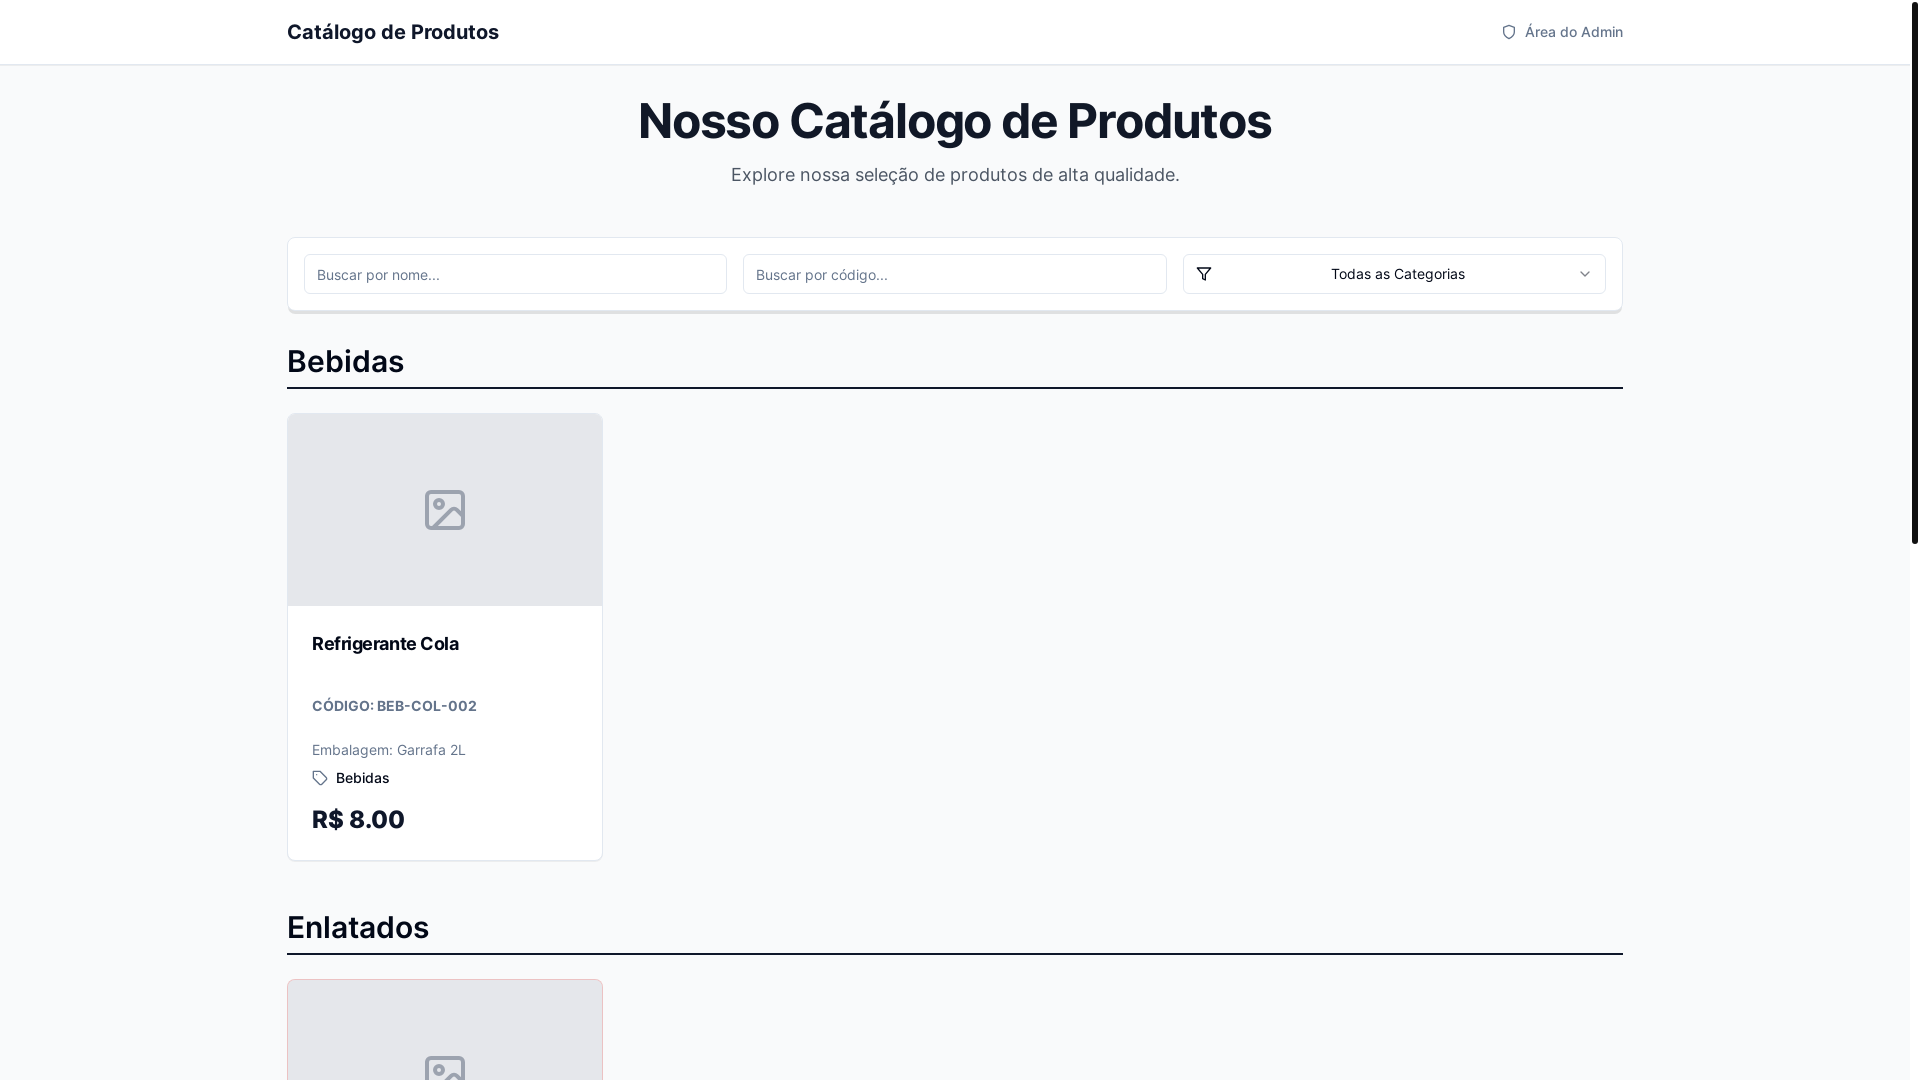
Task: Click the Explore nossa seleção subtitle text
Action: pyautogui.click(x=955, y=175)
